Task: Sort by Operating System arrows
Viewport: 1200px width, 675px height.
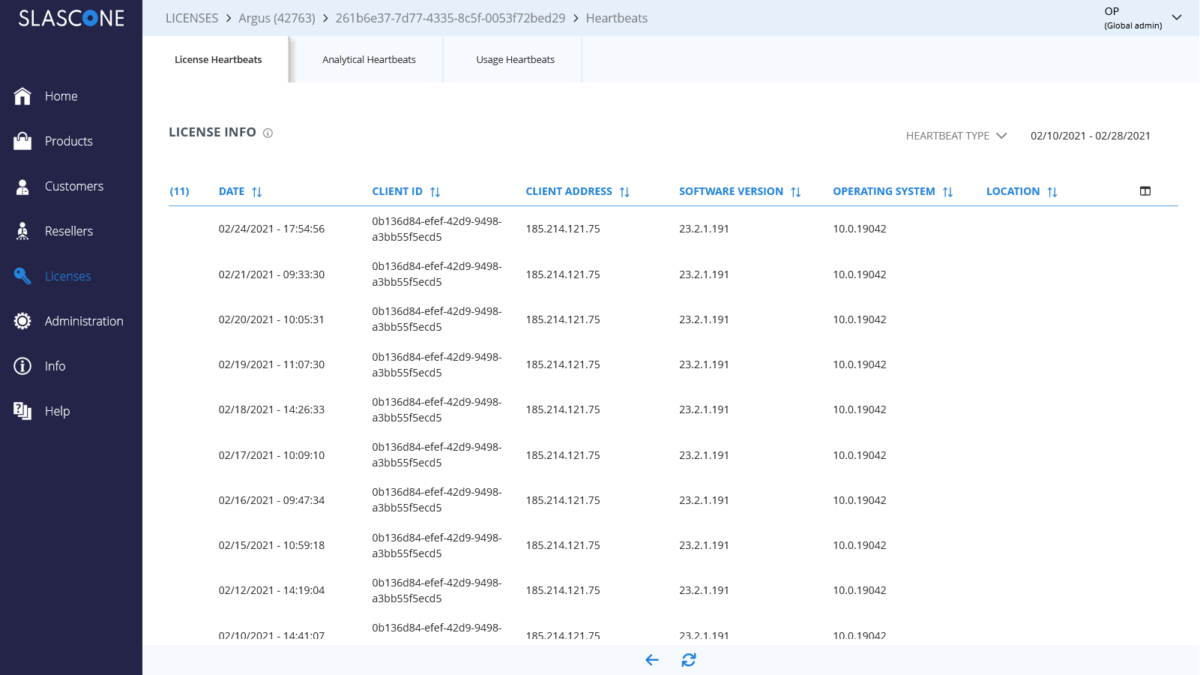Action: (947, 192)
